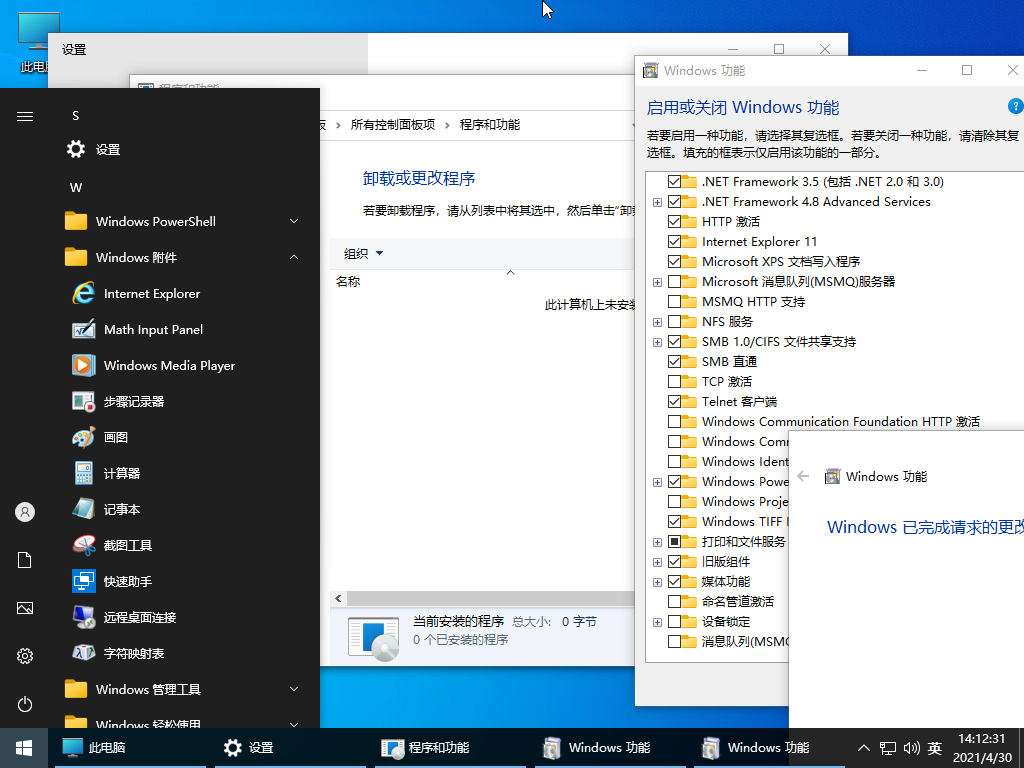This screenshot has width=1024, height=768.
Task: Click the program list horizontal scrollbar track
Action: click(x=490, y=598)
